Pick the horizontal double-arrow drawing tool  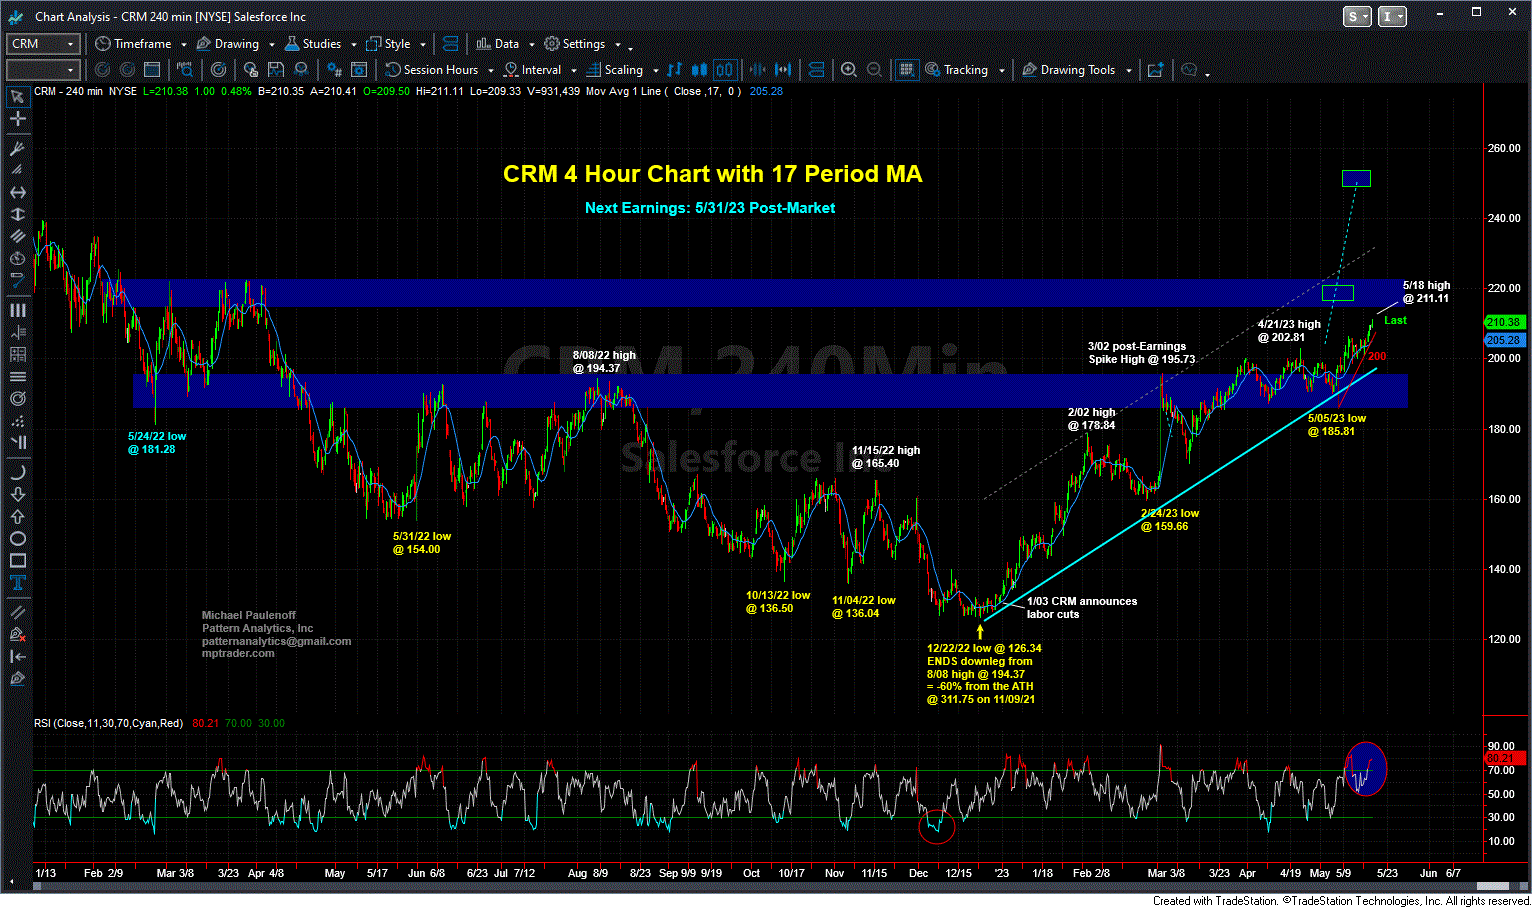point(17,192)
